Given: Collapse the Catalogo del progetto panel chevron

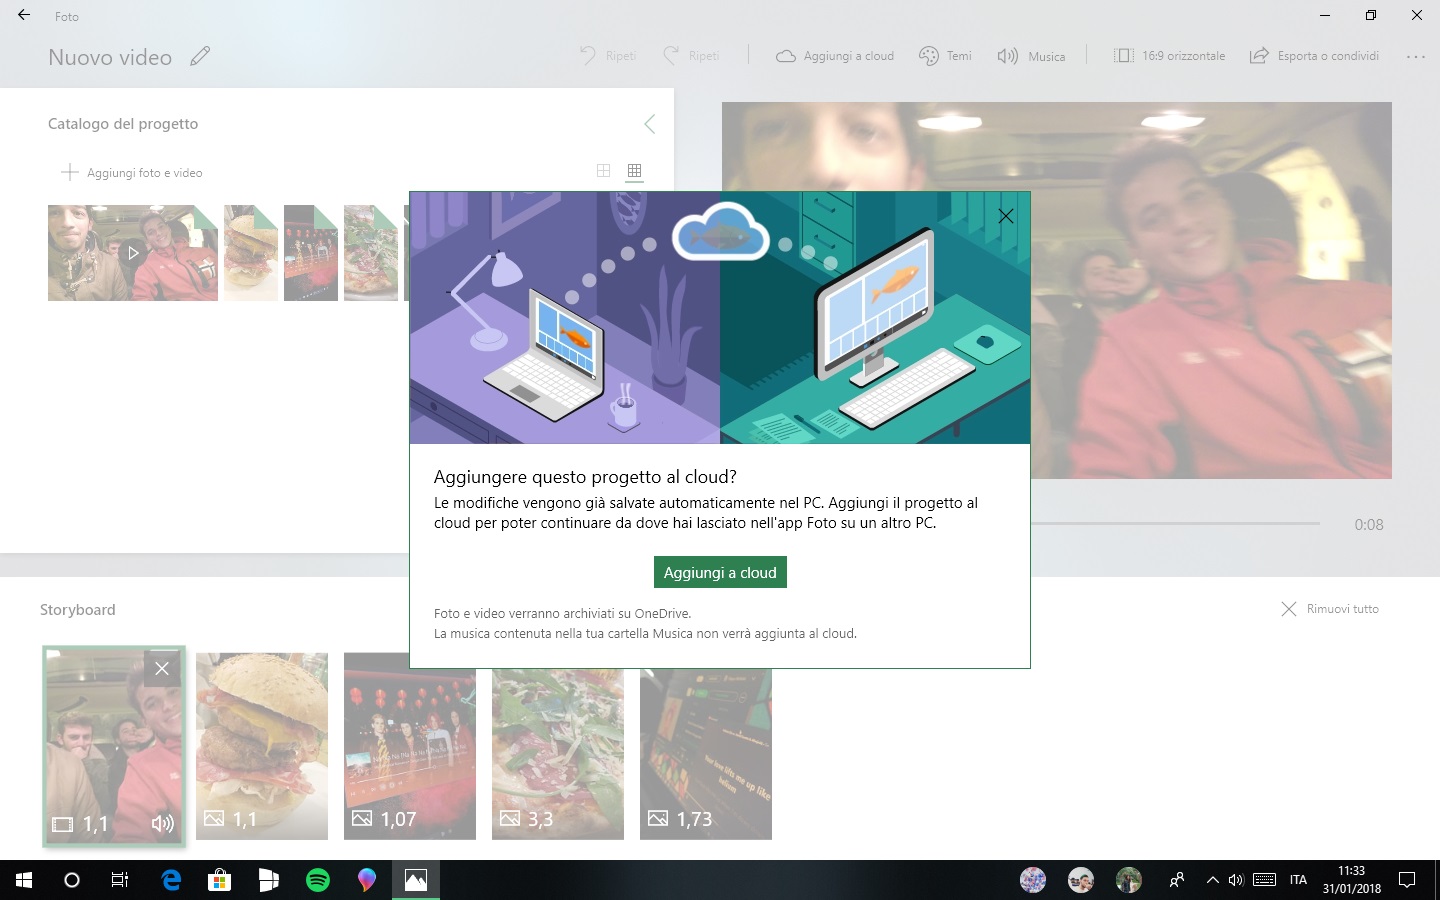Looking at the screenshot, I should tap(649, 124).
